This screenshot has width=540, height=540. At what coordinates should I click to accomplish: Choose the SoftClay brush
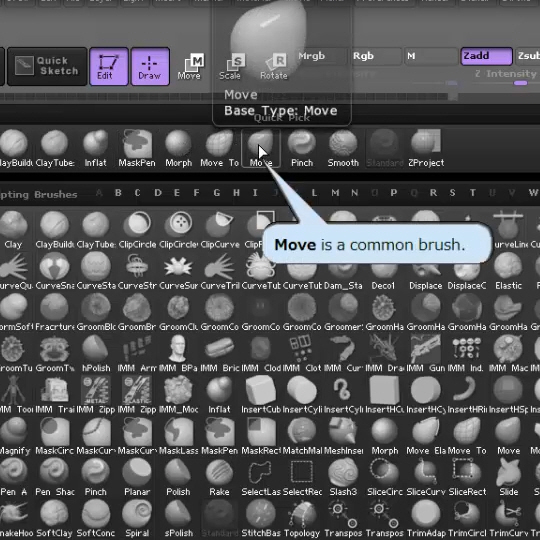coord(54,519)
